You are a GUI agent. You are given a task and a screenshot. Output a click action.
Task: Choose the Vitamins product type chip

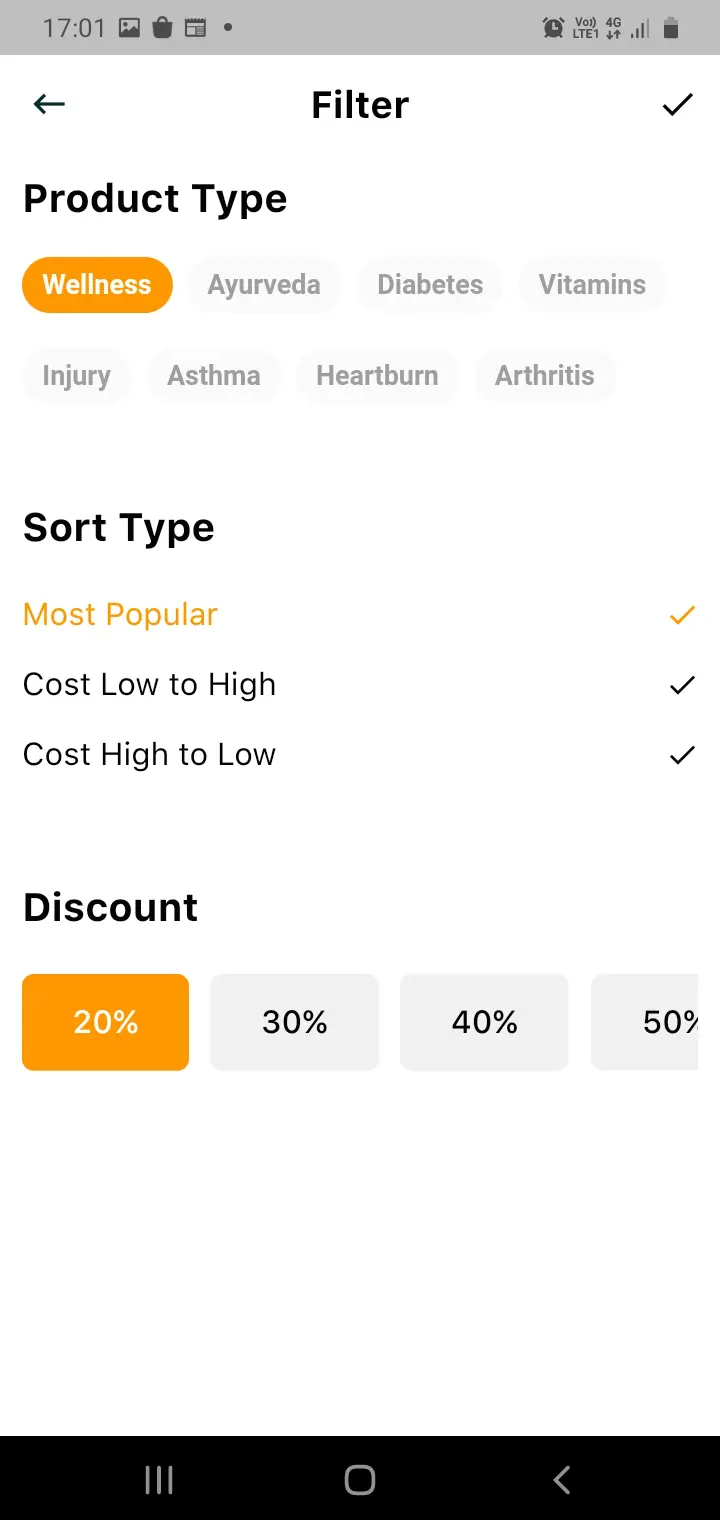[x=592, y=285]
